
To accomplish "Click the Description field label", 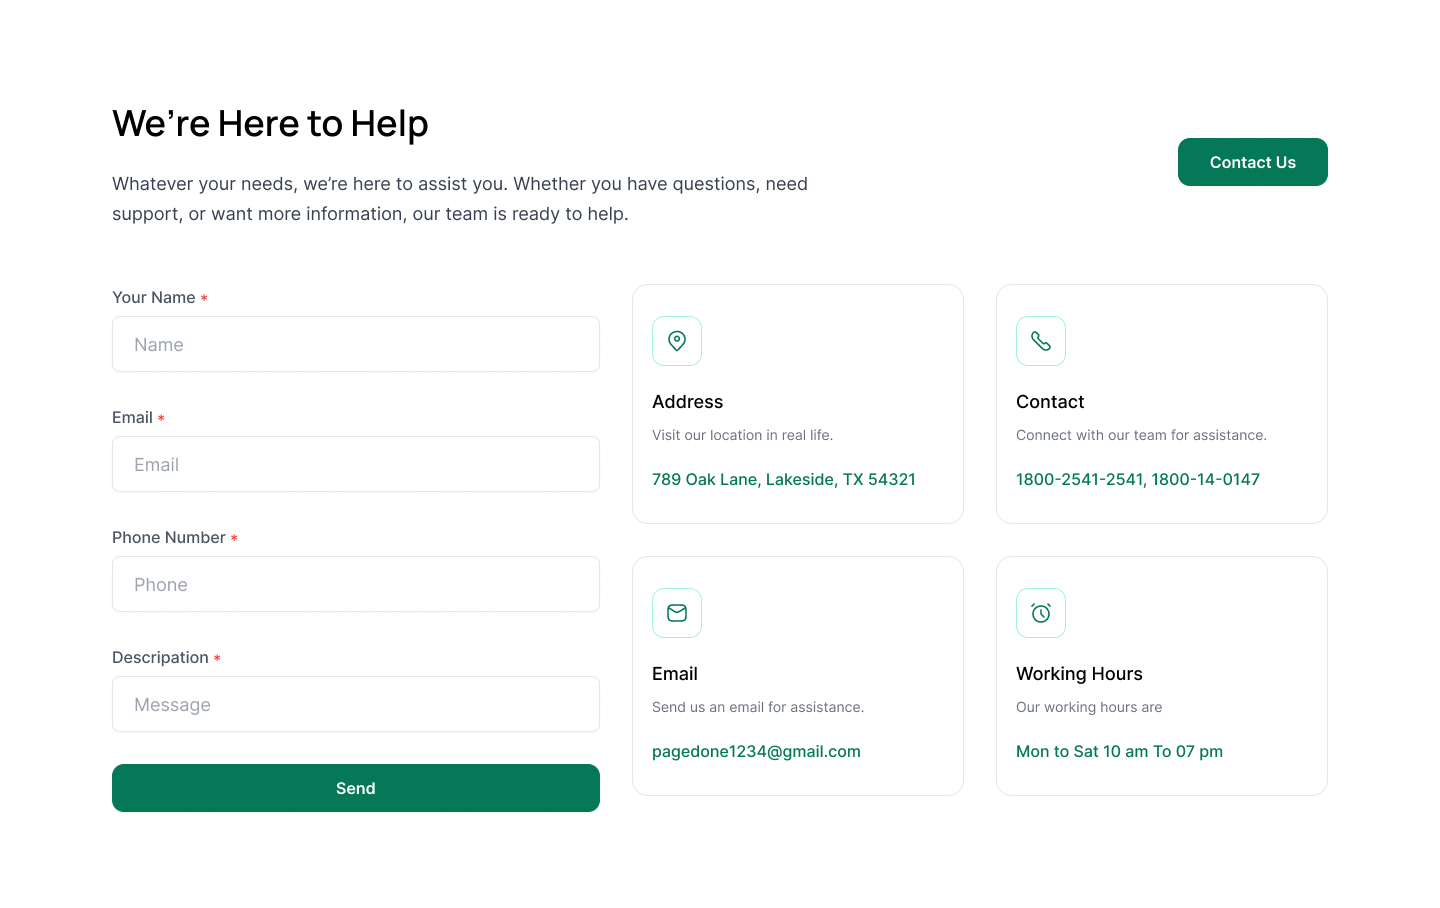I will [160, 657].
